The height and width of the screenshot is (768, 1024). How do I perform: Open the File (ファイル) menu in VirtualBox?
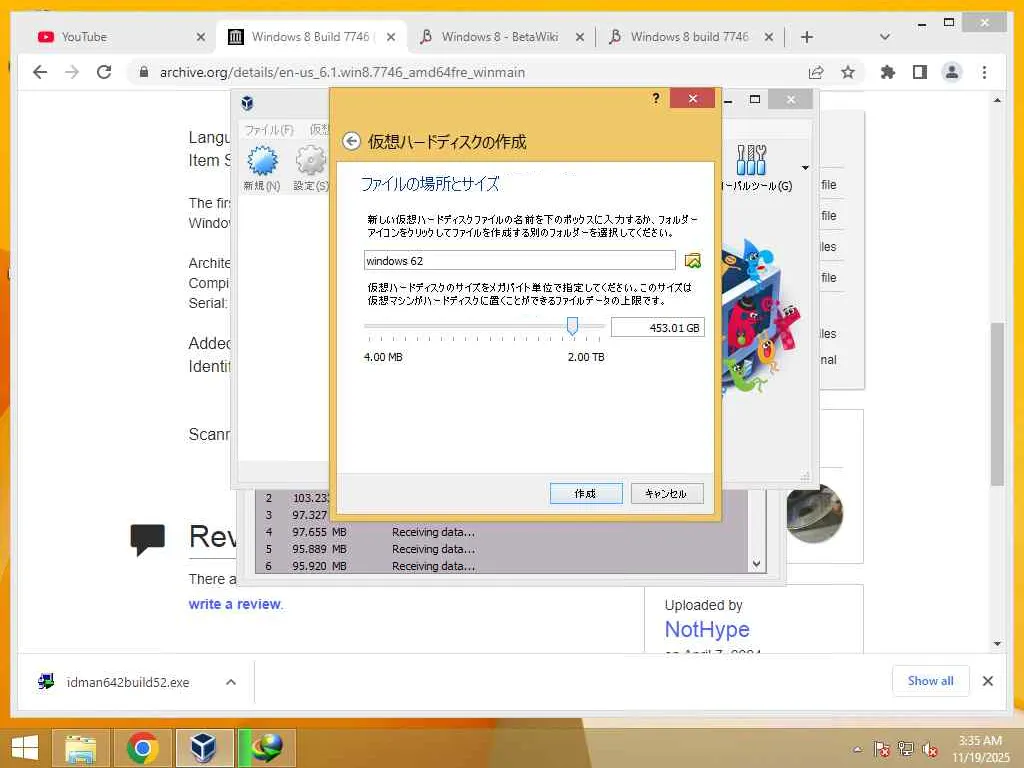click(269, 130)
